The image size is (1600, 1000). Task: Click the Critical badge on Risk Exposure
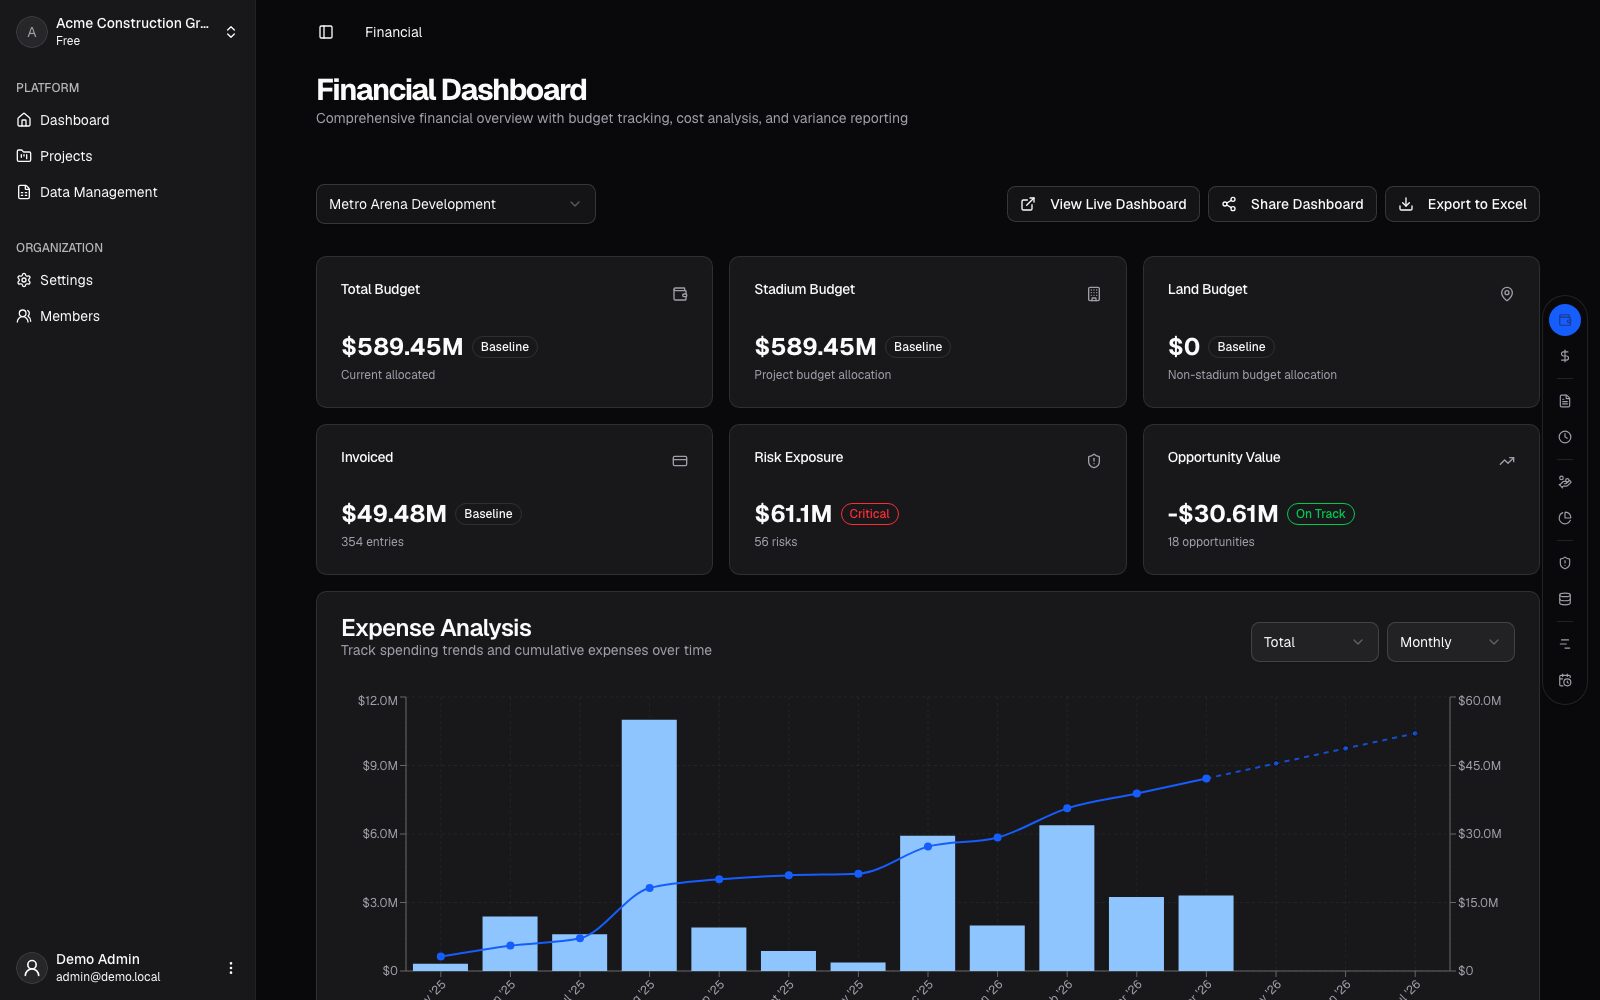click(x=869, y=514)
